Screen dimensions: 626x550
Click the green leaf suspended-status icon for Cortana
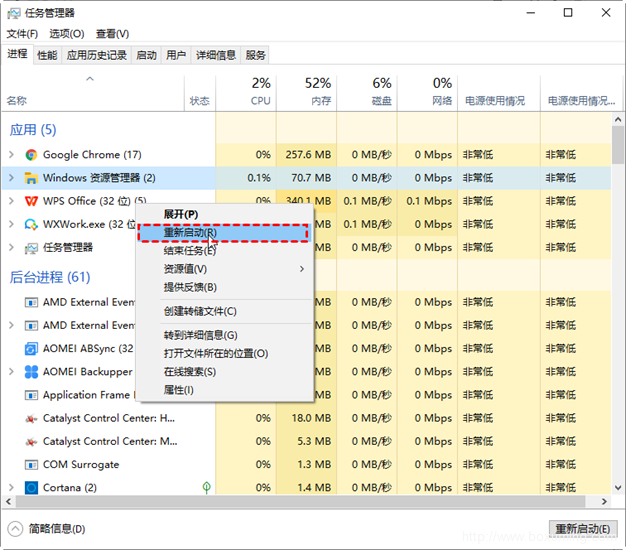tap(206, 487)
